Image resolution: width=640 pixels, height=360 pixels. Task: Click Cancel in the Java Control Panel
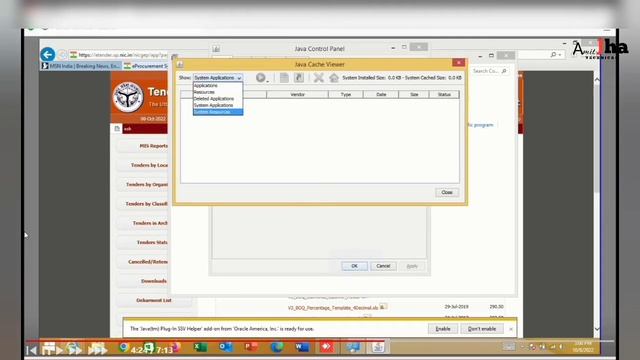coord(383,266)
